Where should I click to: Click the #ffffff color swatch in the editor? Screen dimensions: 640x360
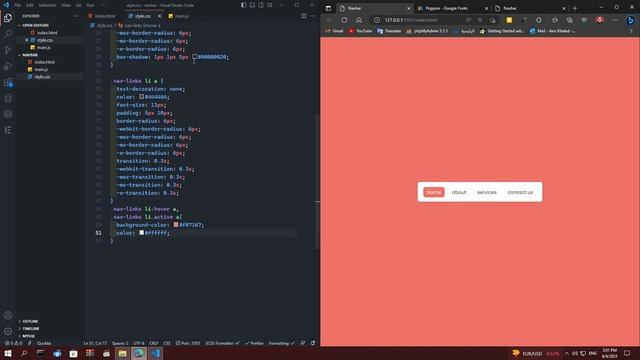coord(142,233)
